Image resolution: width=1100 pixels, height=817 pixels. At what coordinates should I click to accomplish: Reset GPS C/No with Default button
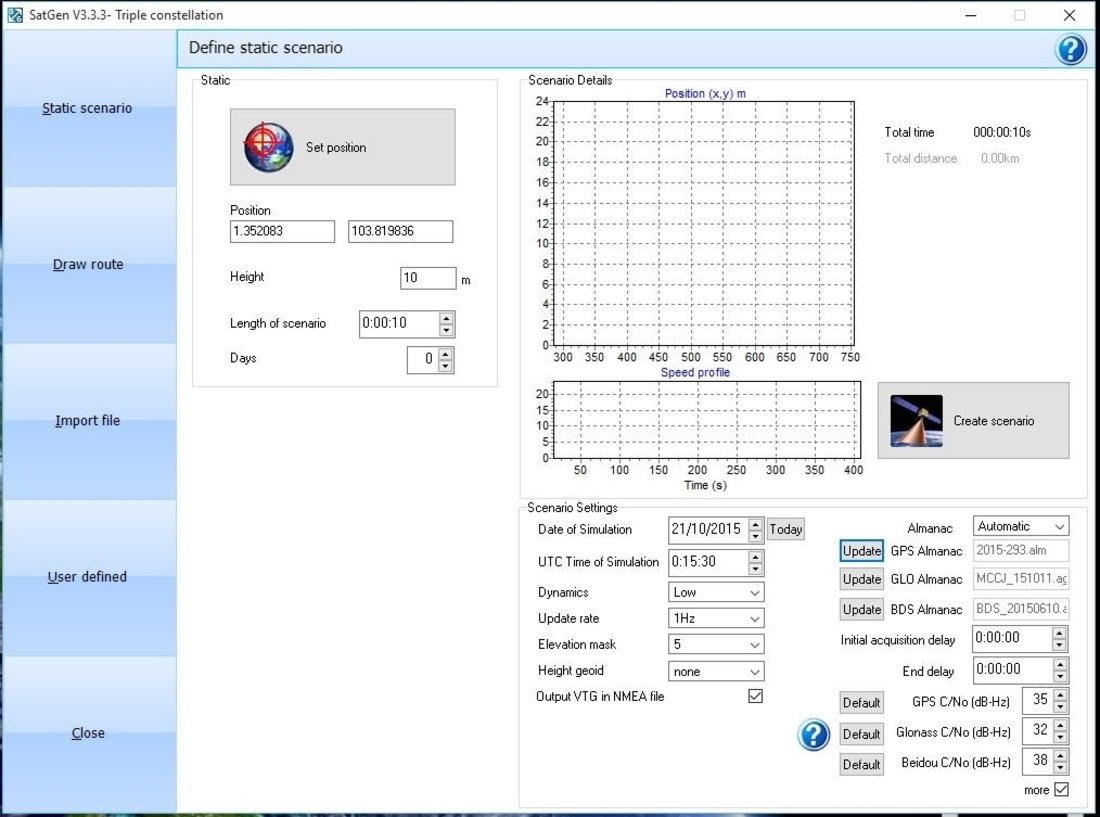tap(861, 703)
